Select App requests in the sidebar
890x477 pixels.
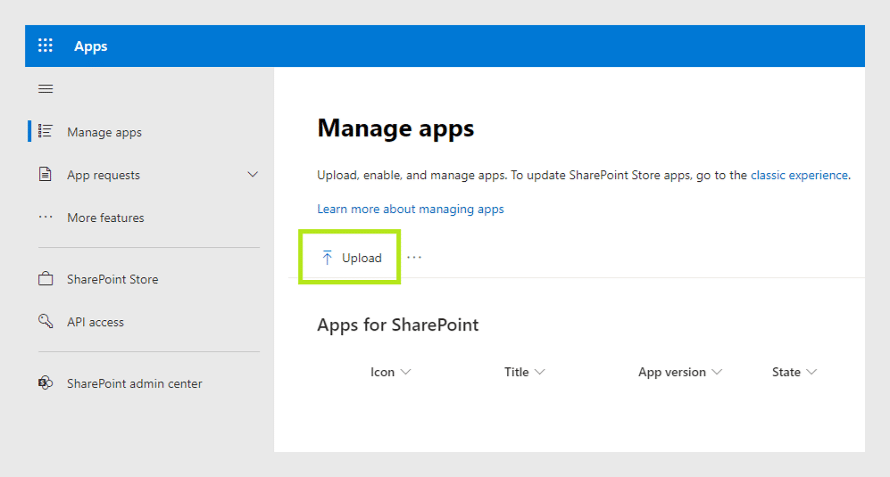103,175
